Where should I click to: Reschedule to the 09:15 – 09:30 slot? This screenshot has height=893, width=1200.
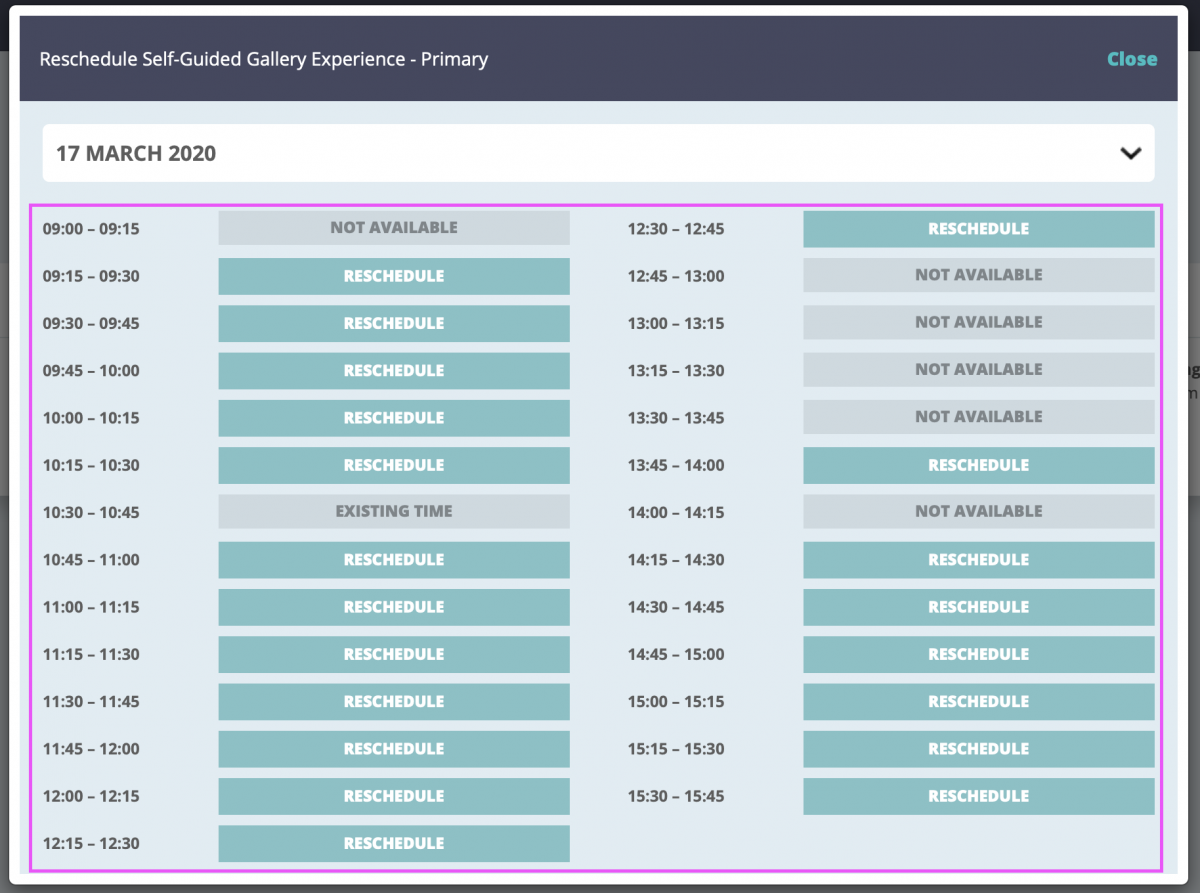(x=394, y=276)
